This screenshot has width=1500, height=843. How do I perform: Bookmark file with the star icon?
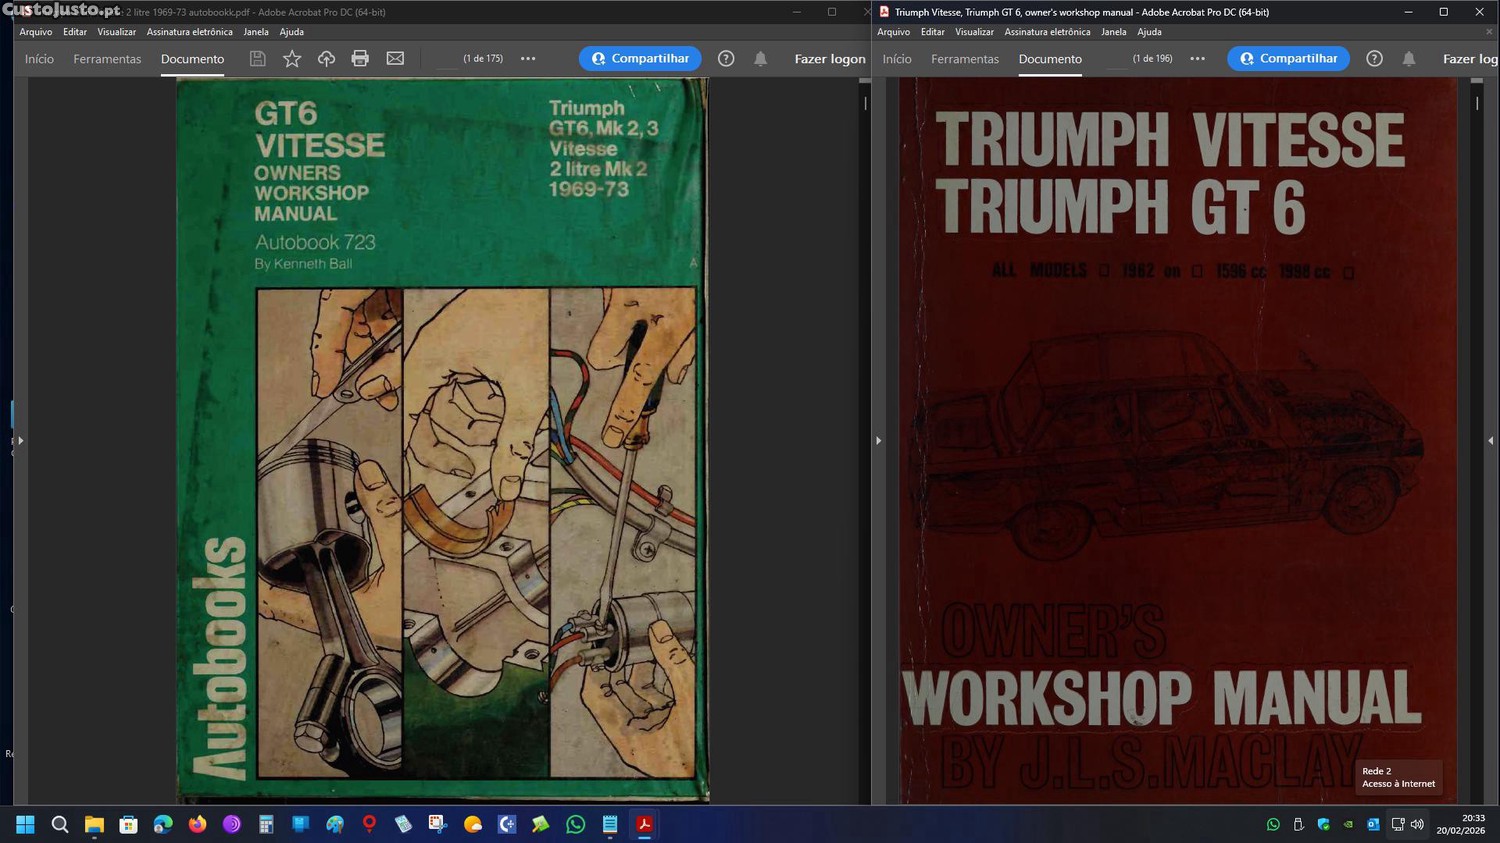point(292,59)
